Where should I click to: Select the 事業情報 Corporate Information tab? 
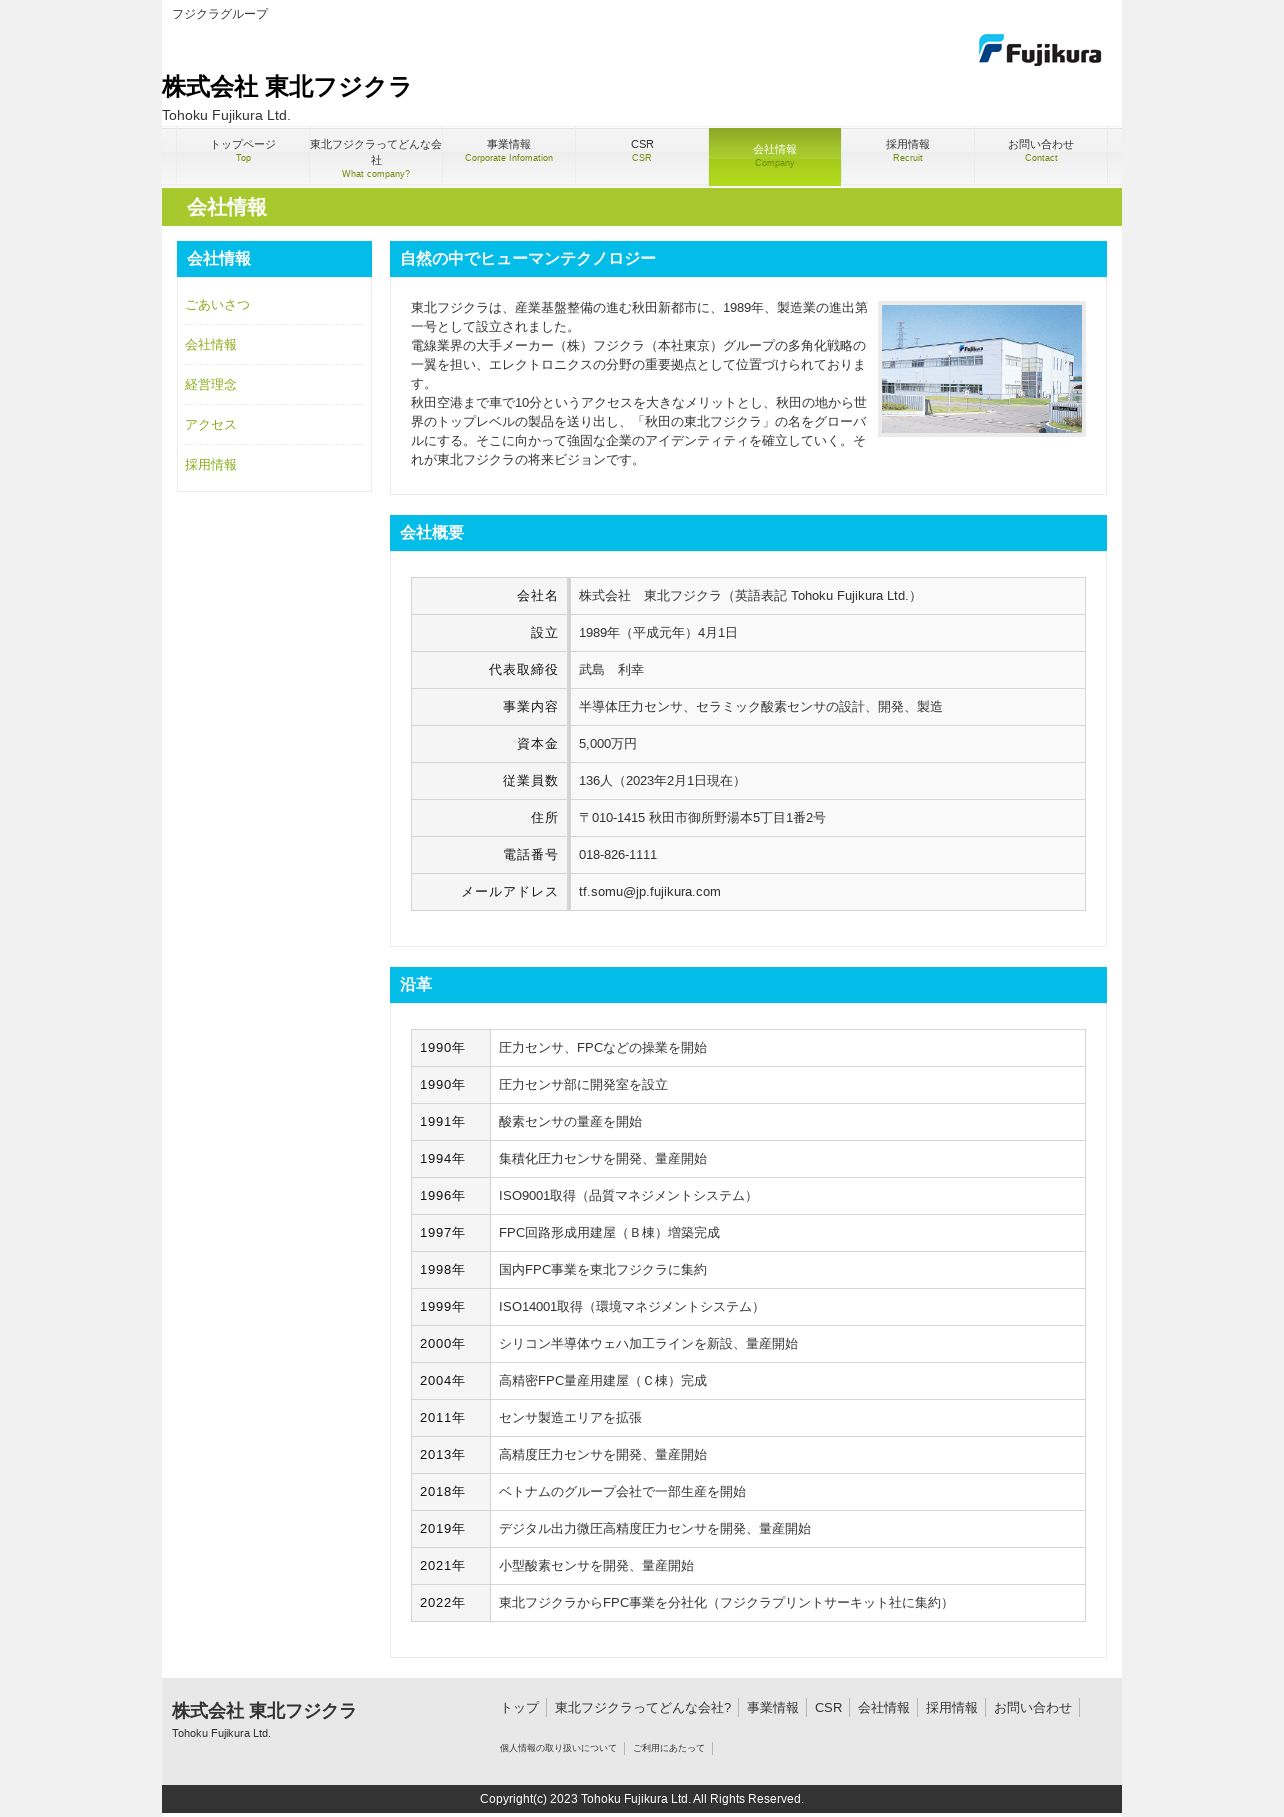pyautogui.click(x=509, y=156)
